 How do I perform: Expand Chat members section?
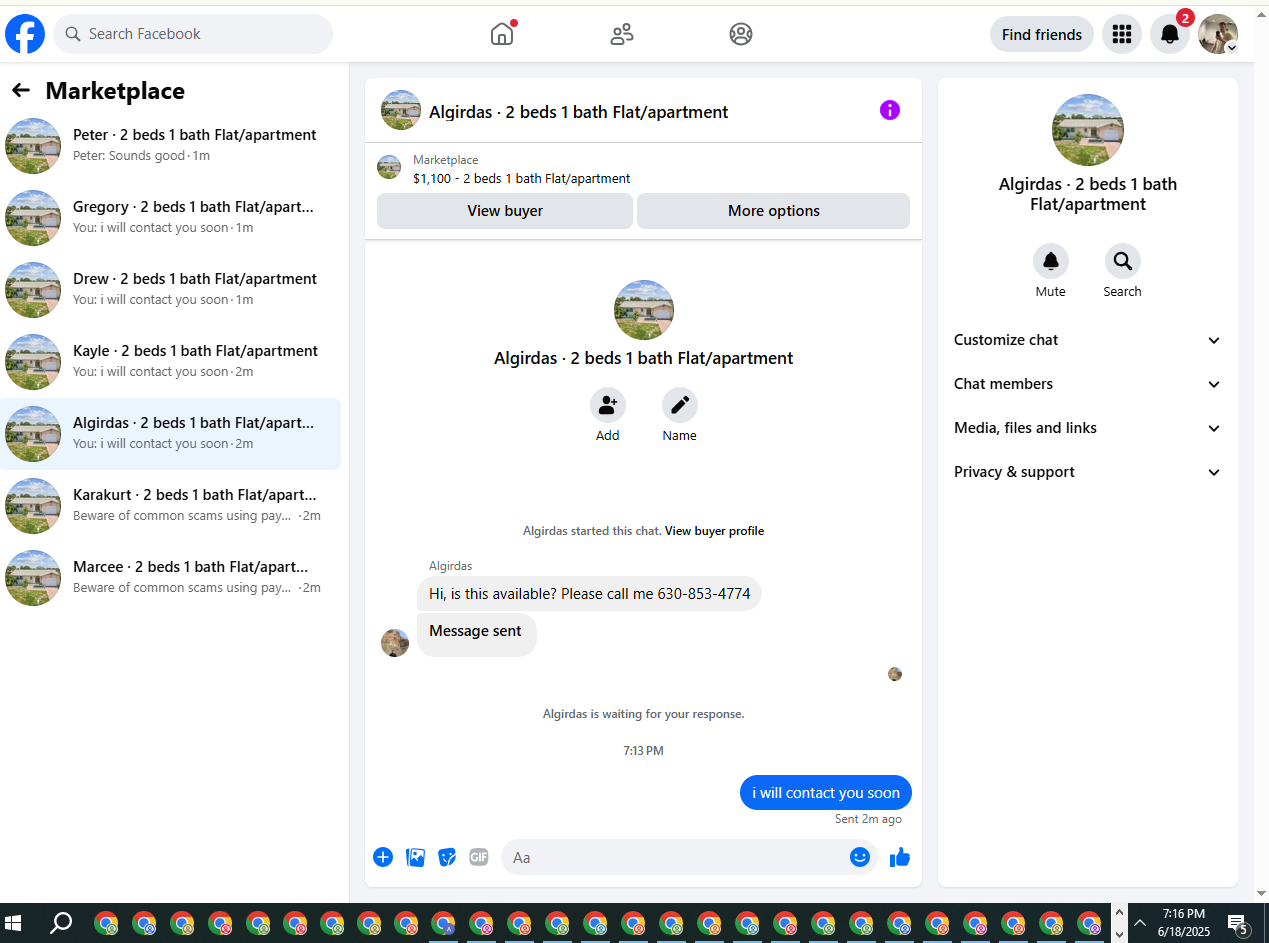coord(1088,384)
